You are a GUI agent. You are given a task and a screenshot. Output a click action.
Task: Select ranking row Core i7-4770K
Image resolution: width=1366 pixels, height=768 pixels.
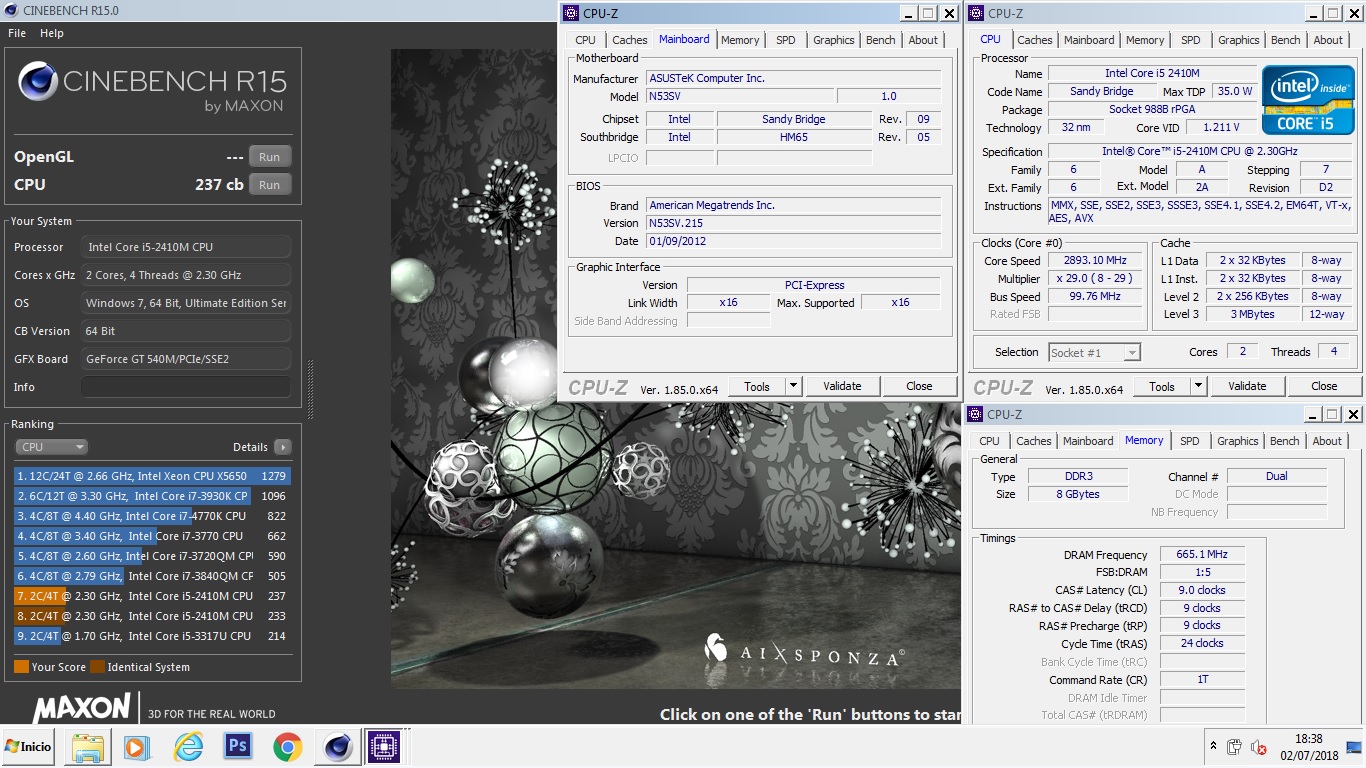point(152,516)
